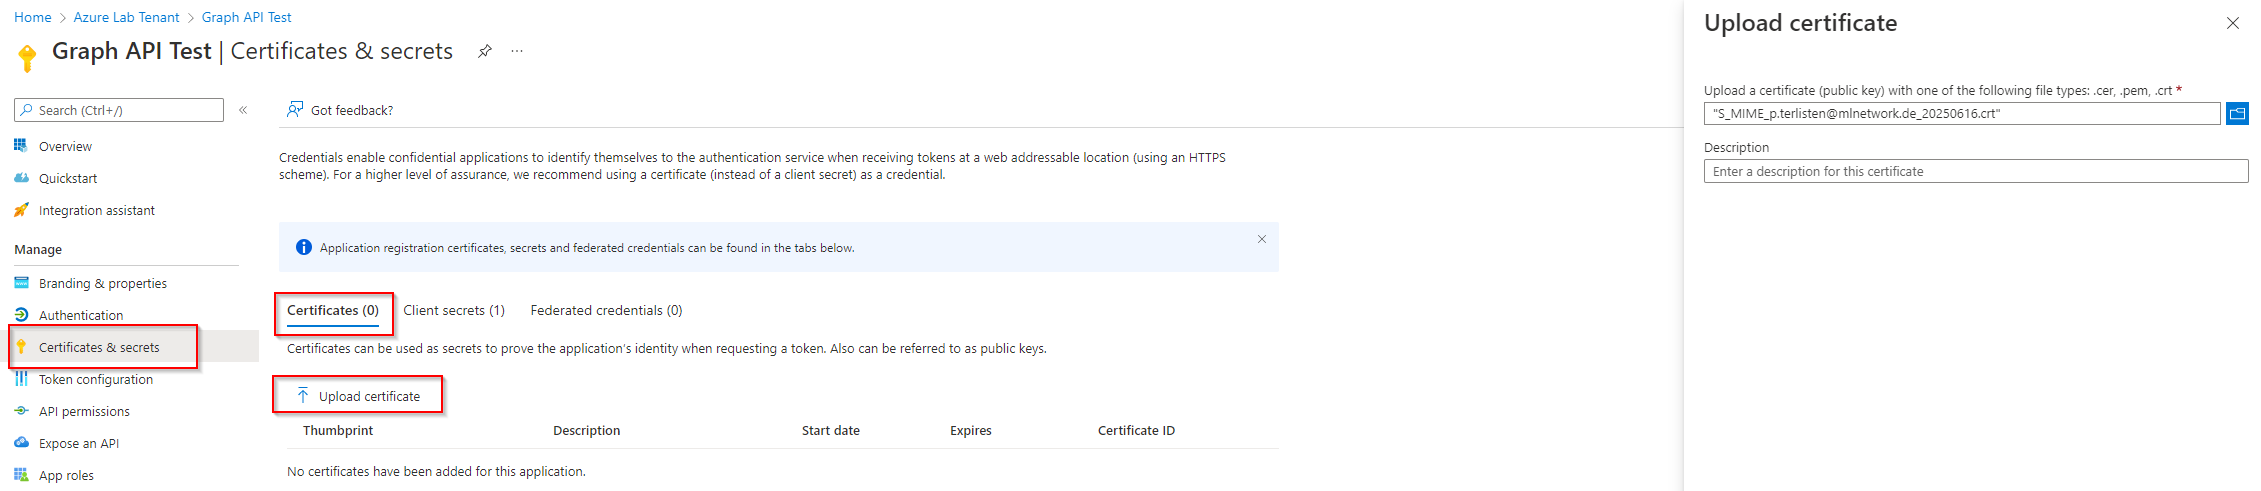Open Expose an API
2261x491 pixels.
[x=79, y=443]
